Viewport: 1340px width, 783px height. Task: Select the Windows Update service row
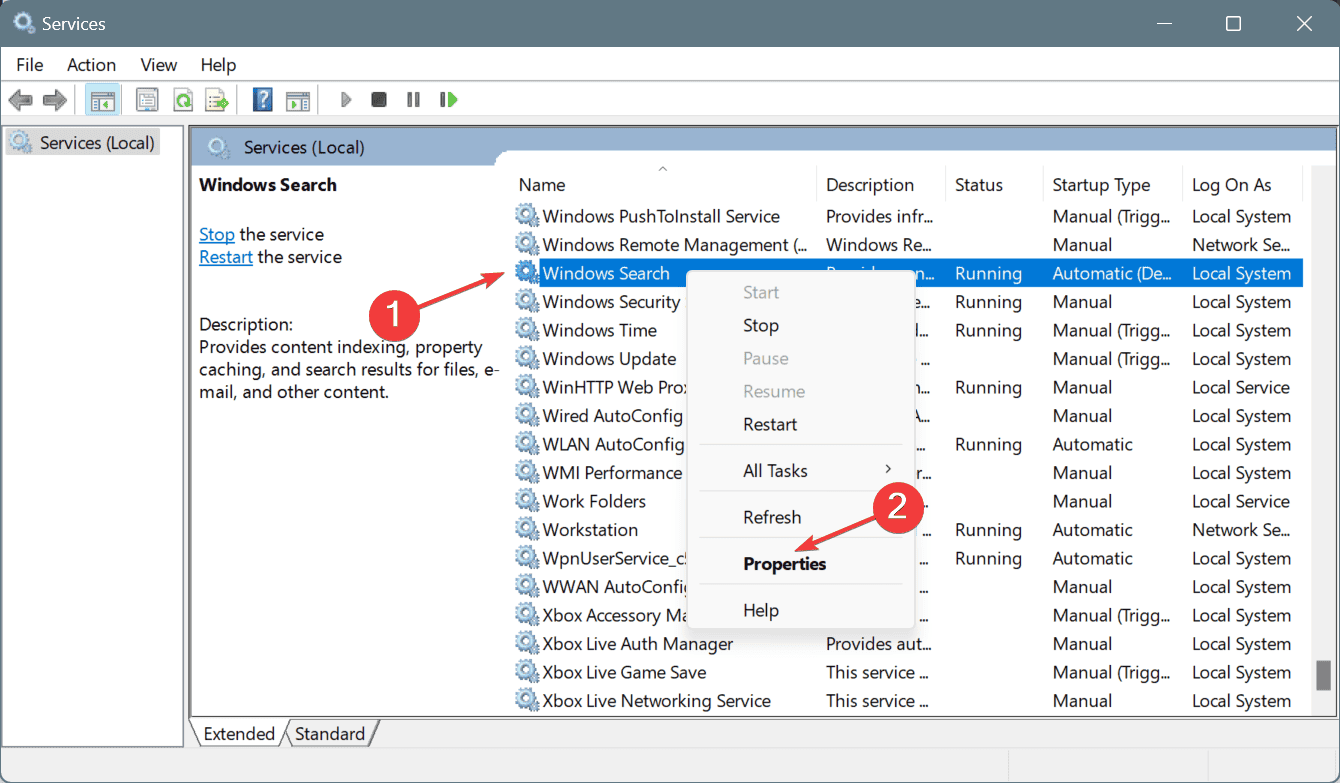click(x=907, y=359)
